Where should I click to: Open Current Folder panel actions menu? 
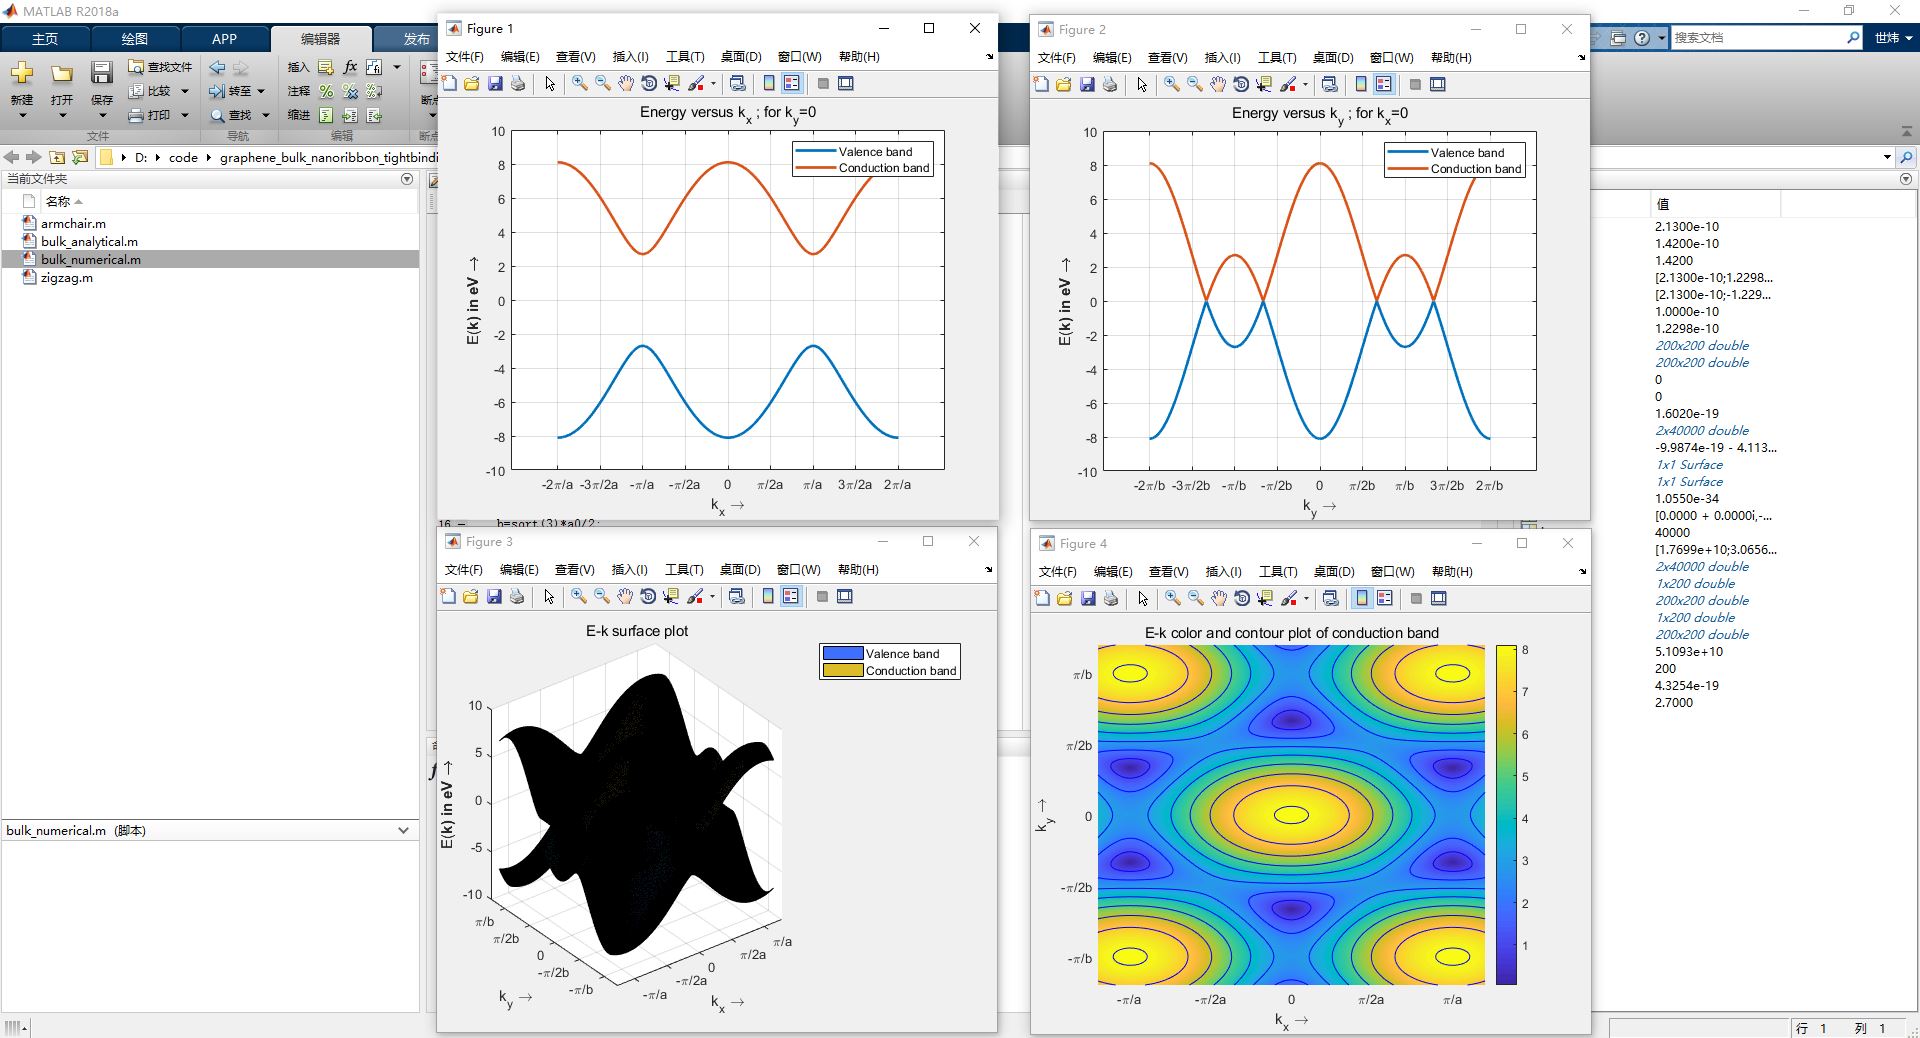[407, 179]
